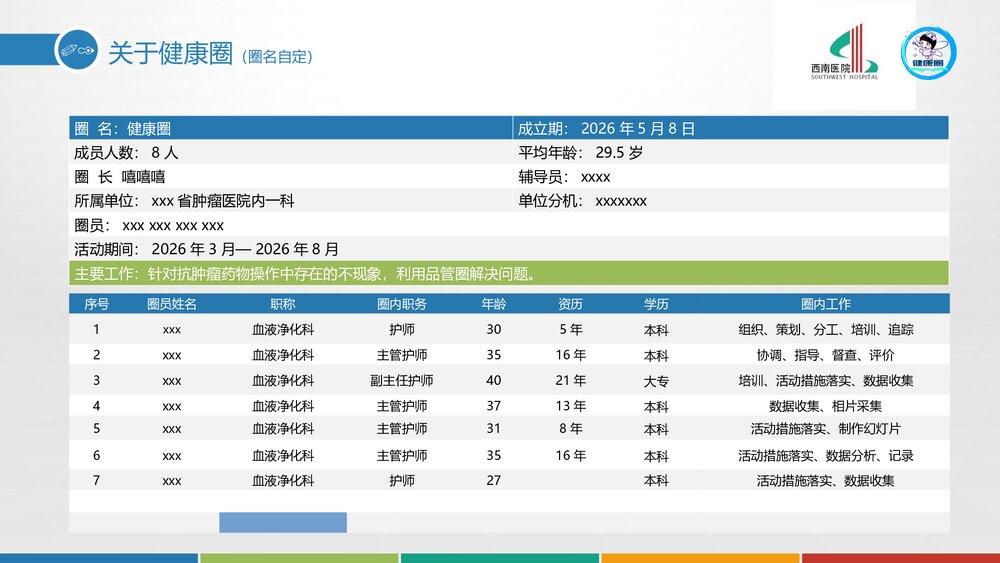1000x563 pixels.
Task: Click the age 40 cell
Action: click(x=494, y=381)
